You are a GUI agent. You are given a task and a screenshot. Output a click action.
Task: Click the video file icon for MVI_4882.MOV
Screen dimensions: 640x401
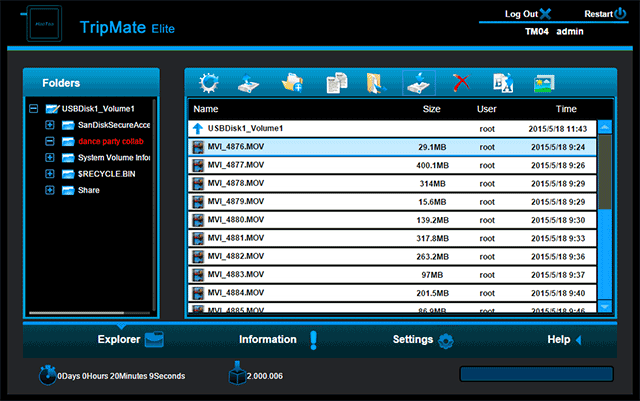pos(198,256)
